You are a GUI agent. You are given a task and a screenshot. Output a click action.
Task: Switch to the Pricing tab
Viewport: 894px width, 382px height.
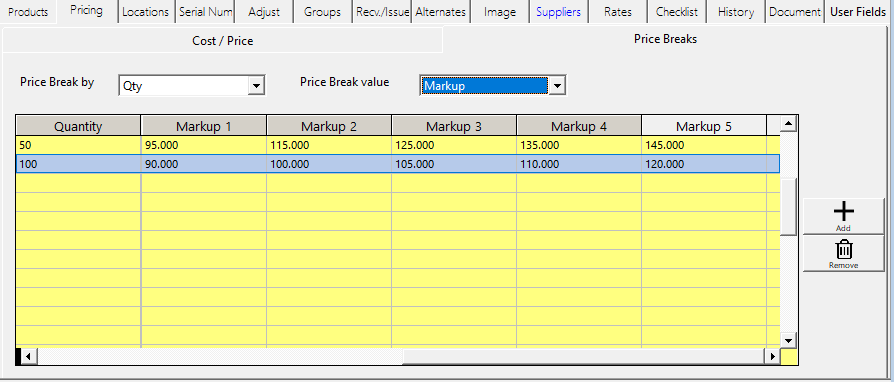pyautogui.click(x=87, y=10)
